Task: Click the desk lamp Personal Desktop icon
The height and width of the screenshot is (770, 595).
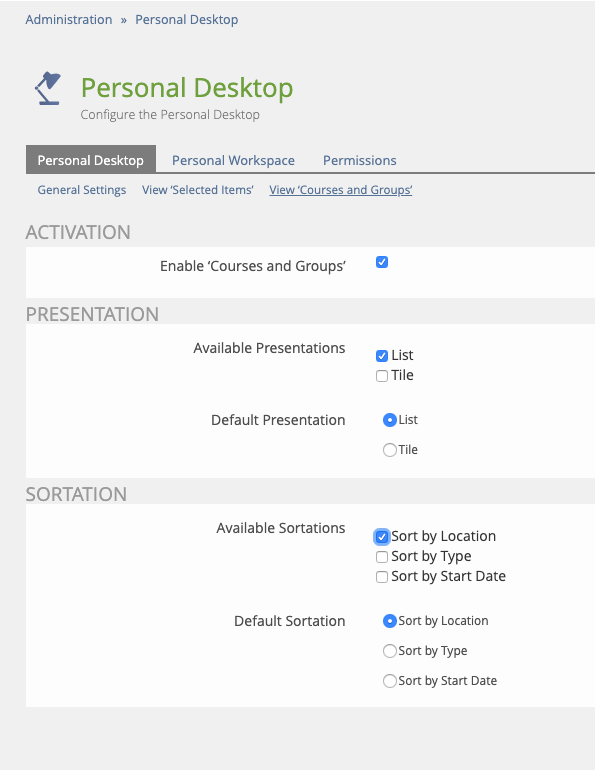Action: point(48,88)
